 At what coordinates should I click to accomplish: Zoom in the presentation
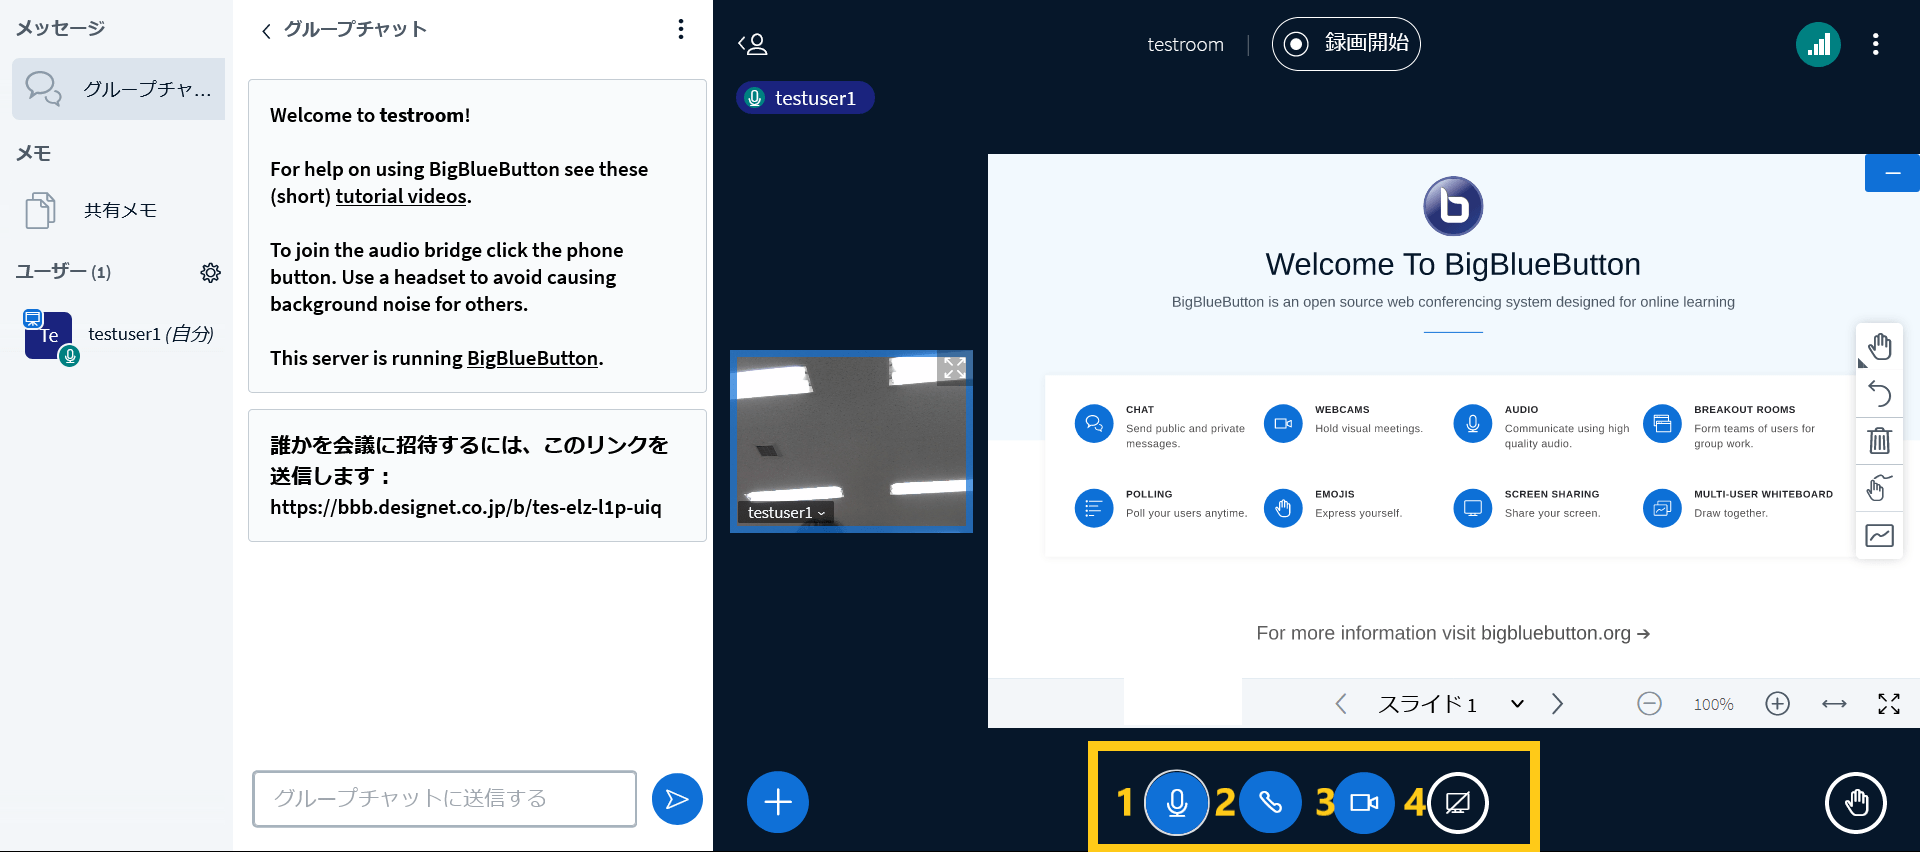1777,704
